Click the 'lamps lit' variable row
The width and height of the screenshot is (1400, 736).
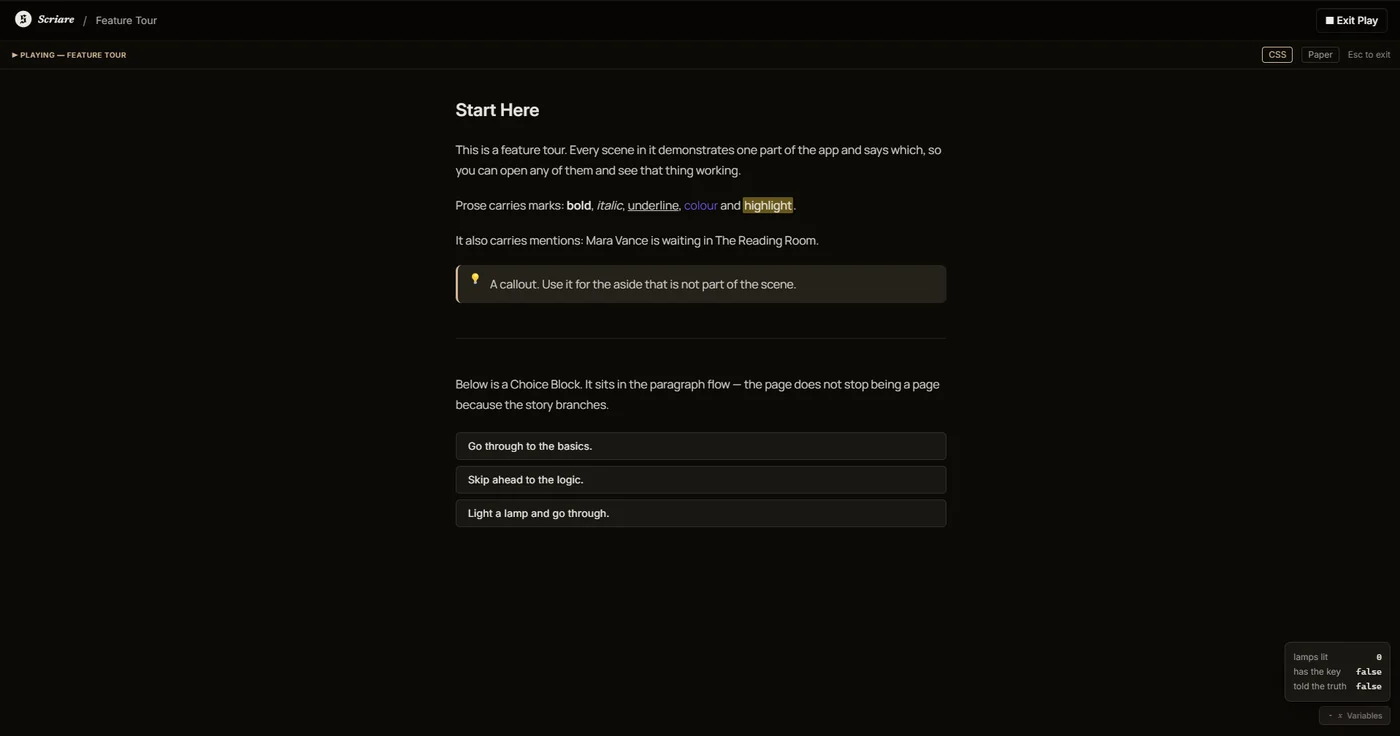coord(1337,657)
